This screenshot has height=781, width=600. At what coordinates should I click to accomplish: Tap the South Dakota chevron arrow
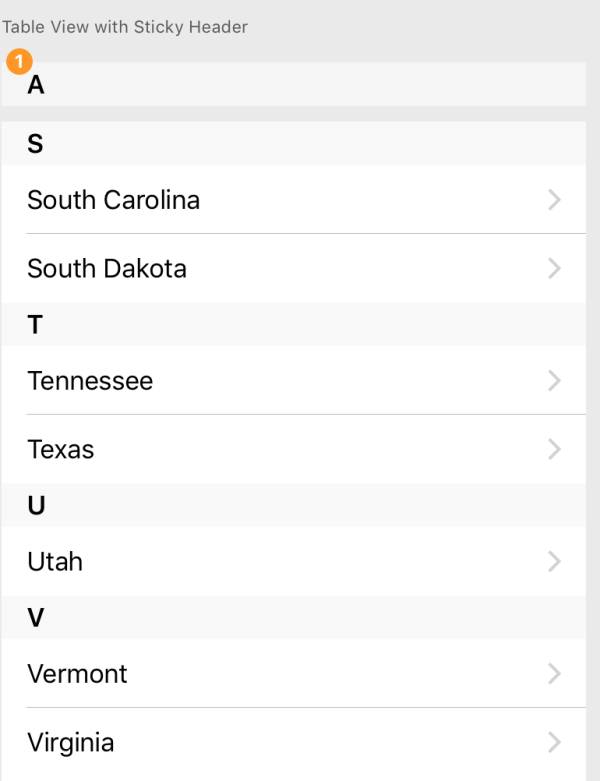click(x=554, y=268)
